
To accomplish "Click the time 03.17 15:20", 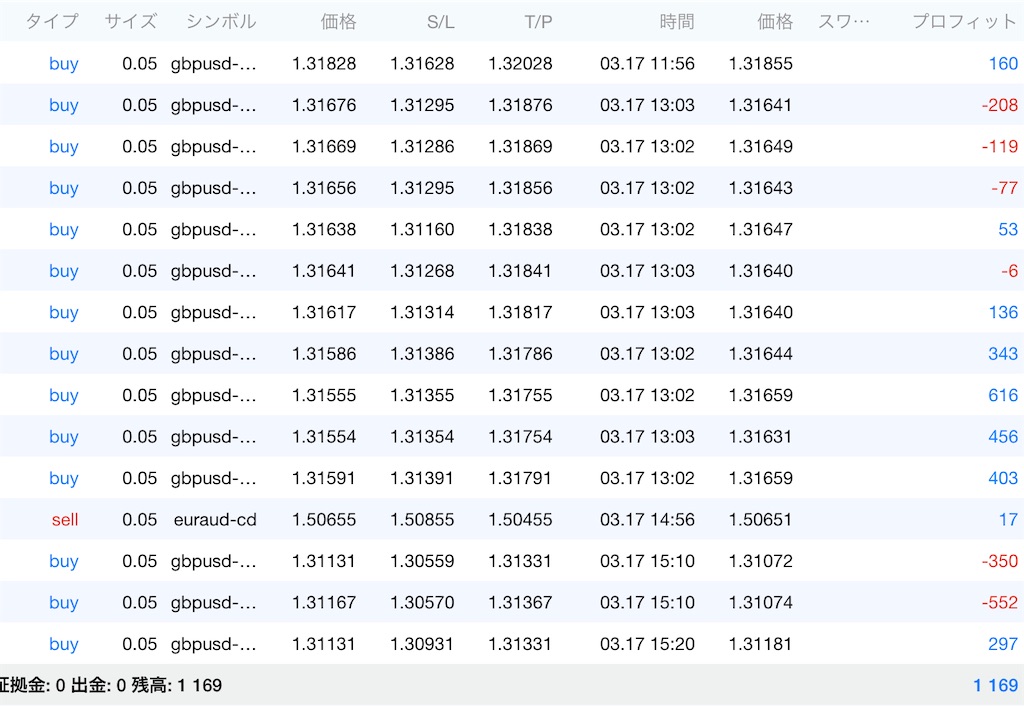I will point(647,644).
